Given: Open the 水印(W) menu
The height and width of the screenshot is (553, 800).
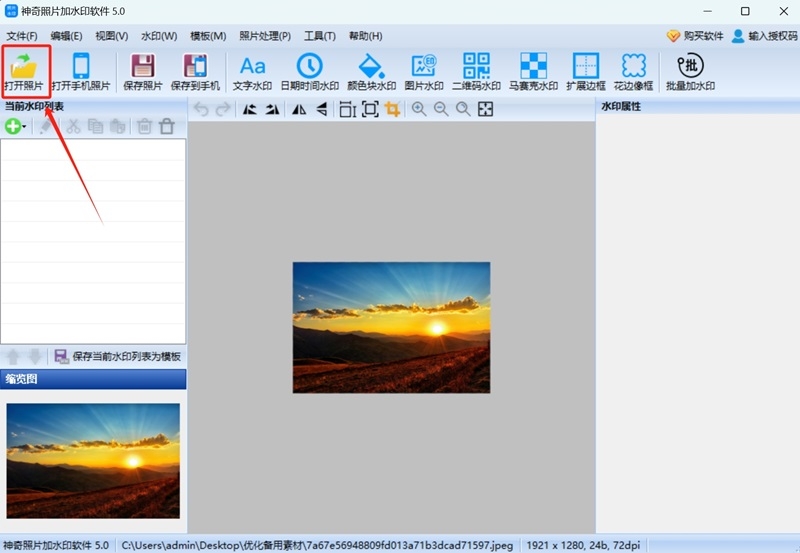Looking at the screenshot, I should click(159, 36).
